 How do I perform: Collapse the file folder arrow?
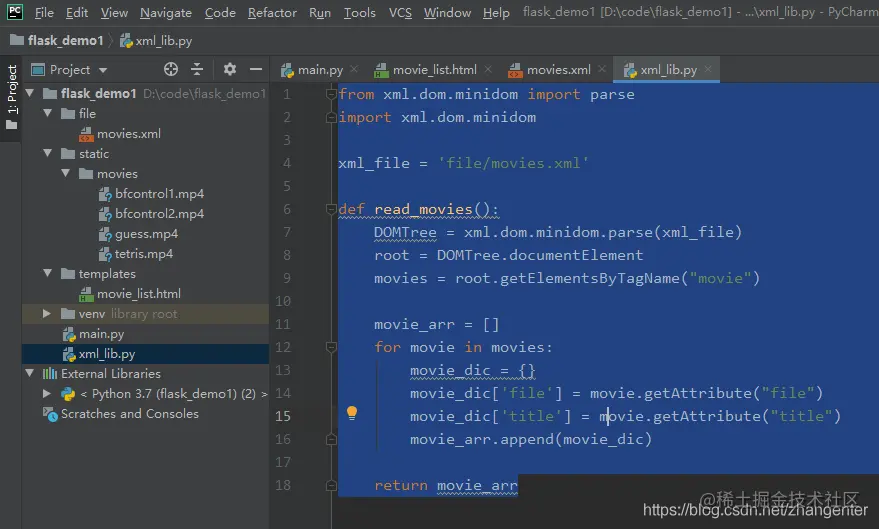pyautogui.click(x=48, y=113)
